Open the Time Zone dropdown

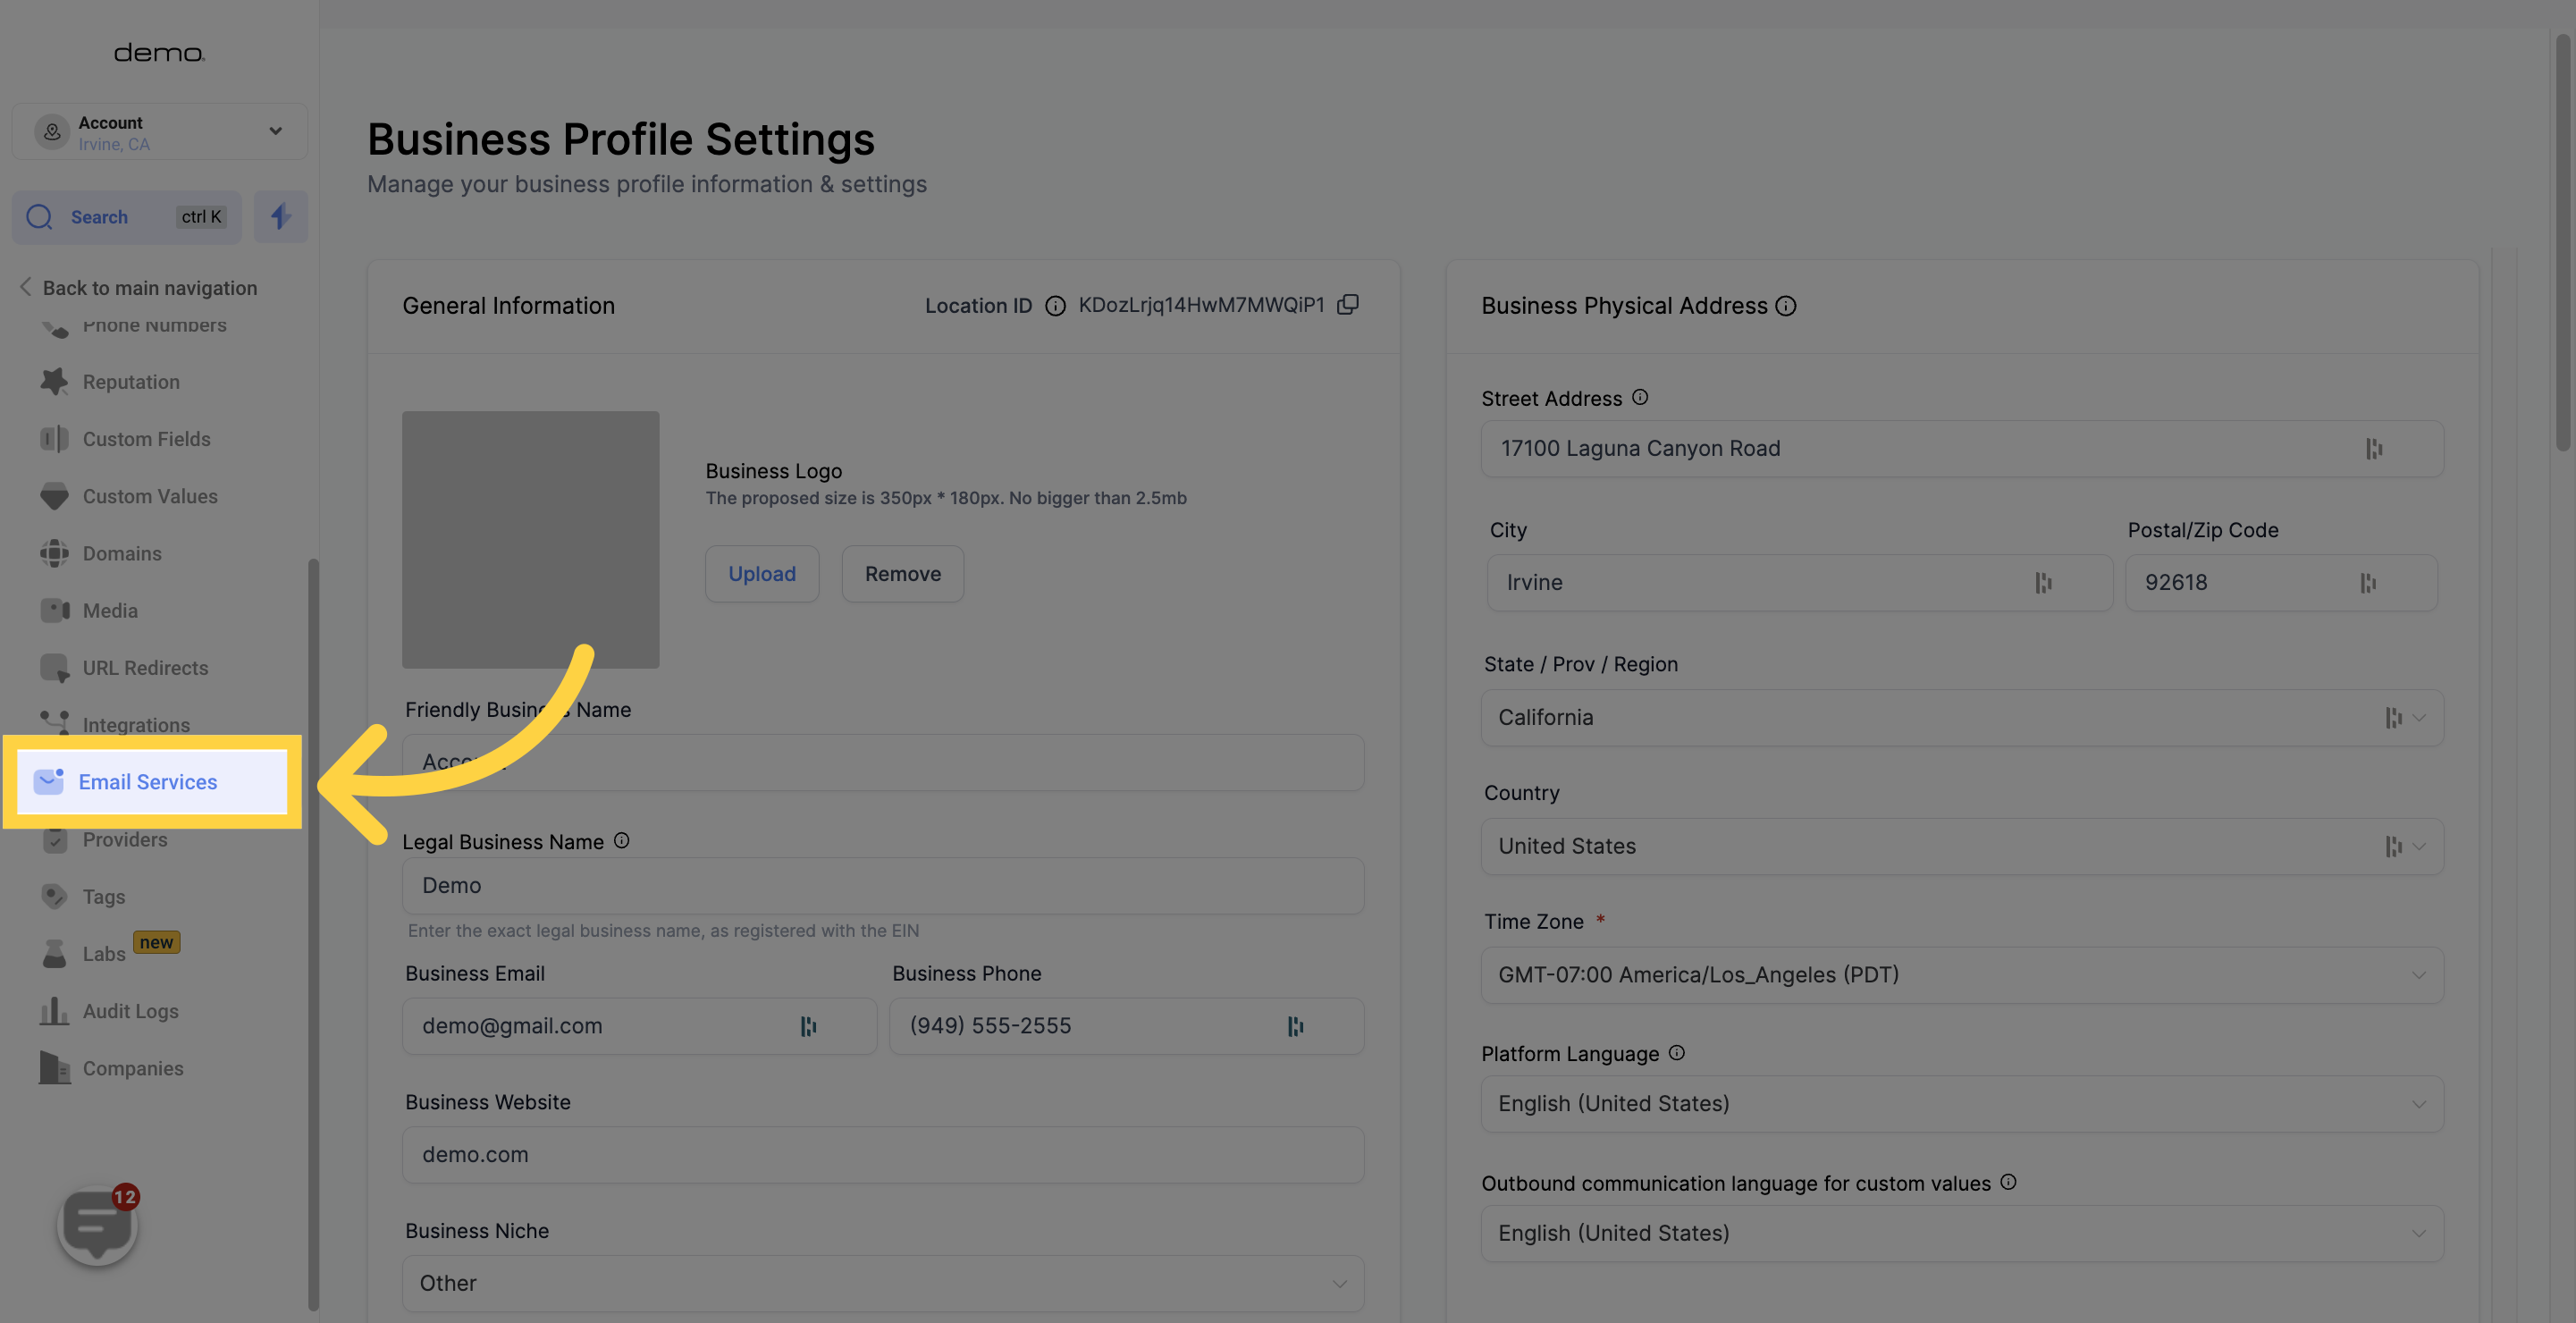click(x=1961, y=975)
